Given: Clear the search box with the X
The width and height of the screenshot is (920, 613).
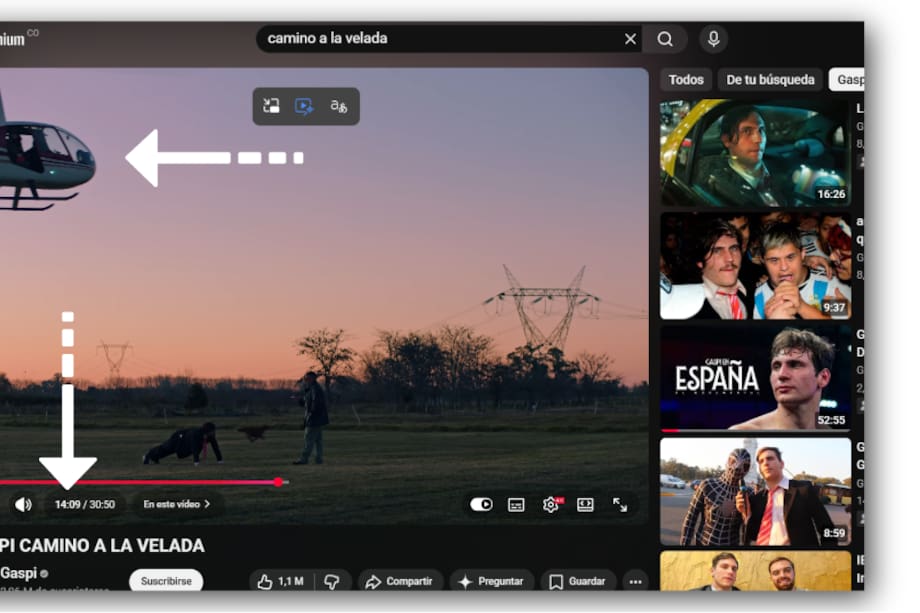Looking at the screenshot, I should click(630, 39).
